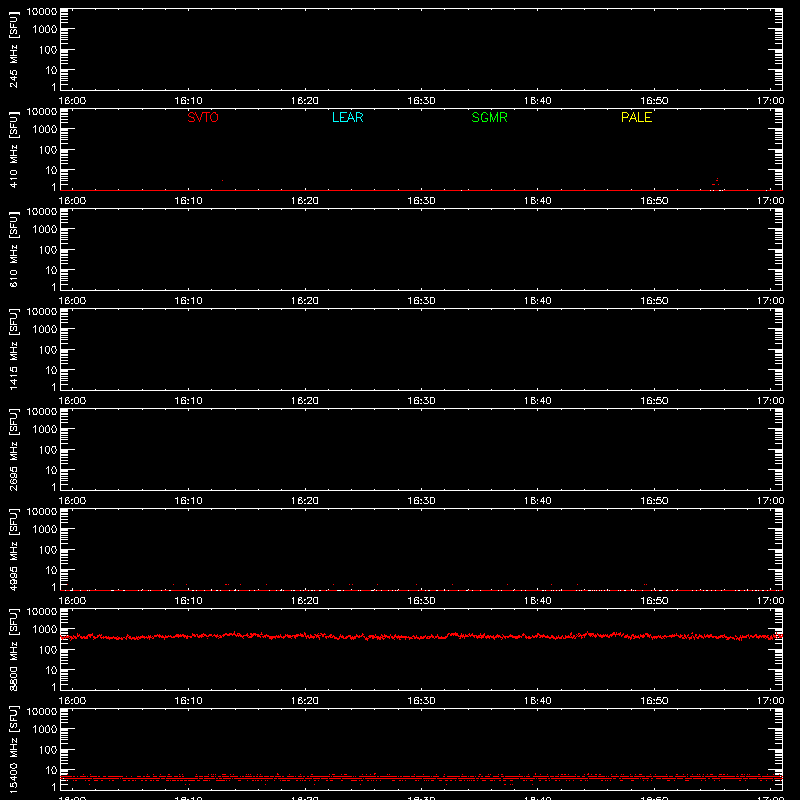The image size is (800, 800).
Task: Click 16:30 time label under 245 MHz panel
Action: point(421,101)
